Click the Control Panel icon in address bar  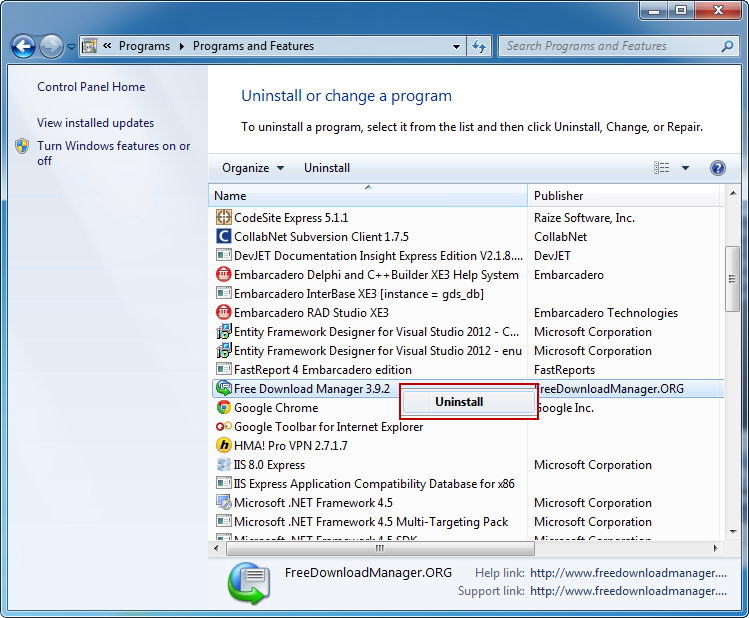click(89, 46)
